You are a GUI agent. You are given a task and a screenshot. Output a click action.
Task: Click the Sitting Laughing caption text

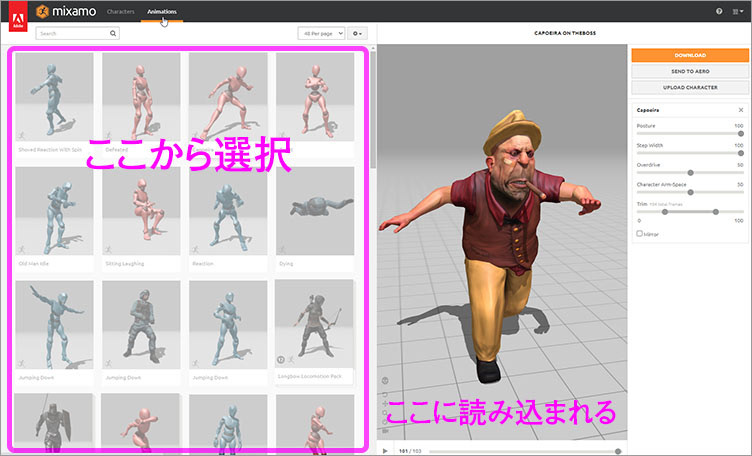pos(125,264)
